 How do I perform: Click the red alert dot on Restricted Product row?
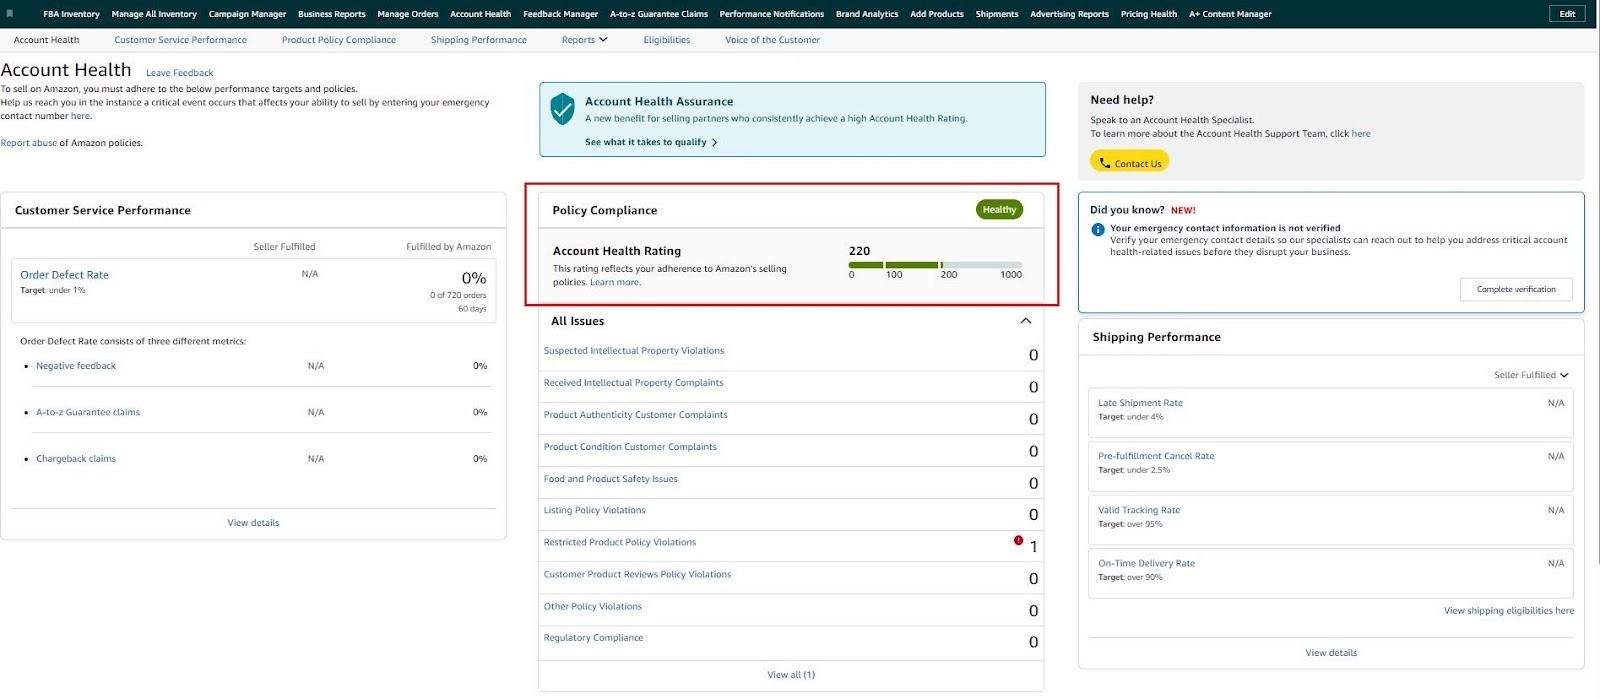pos(1018,541)
